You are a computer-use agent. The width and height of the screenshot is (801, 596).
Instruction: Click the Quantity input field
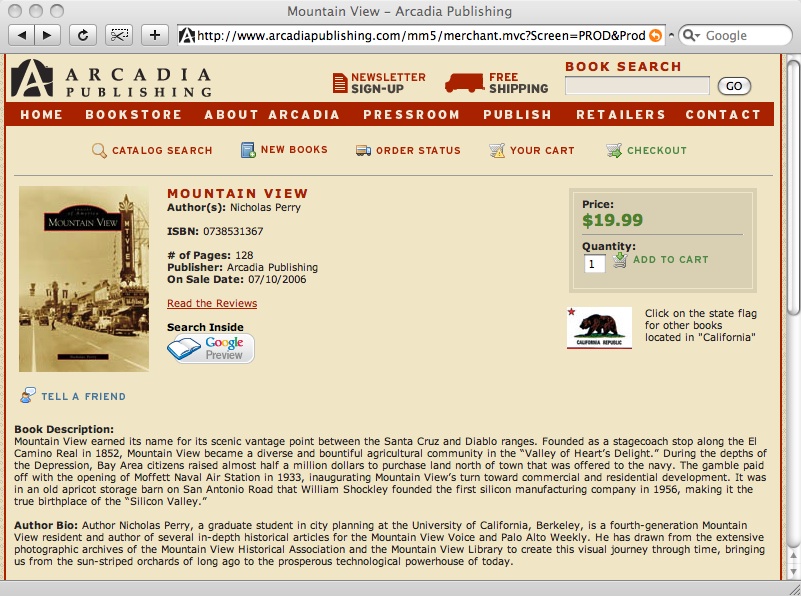coord(595,264)
